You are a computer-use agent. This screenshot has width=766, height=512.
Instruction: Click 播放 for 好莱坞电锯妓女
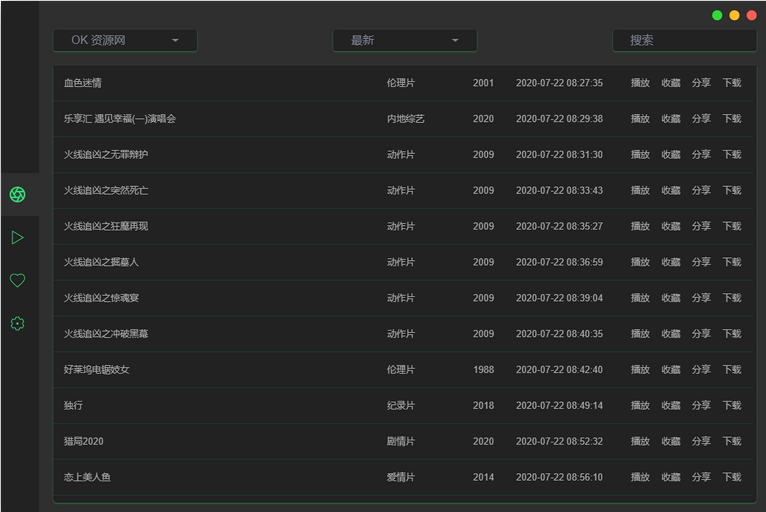click(640, 369)
